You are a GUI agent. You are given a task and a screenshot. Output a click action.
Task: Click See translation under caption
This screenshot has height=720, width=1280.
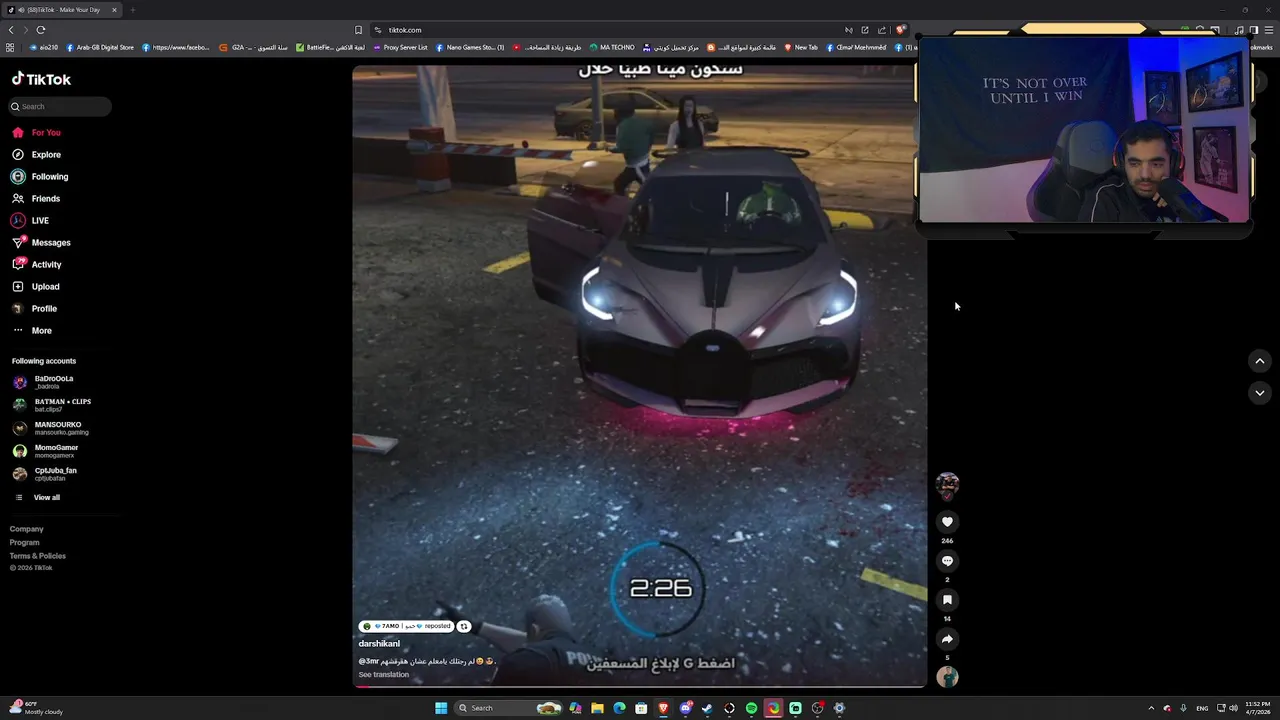pyautogui.click(x=384, y=674)
